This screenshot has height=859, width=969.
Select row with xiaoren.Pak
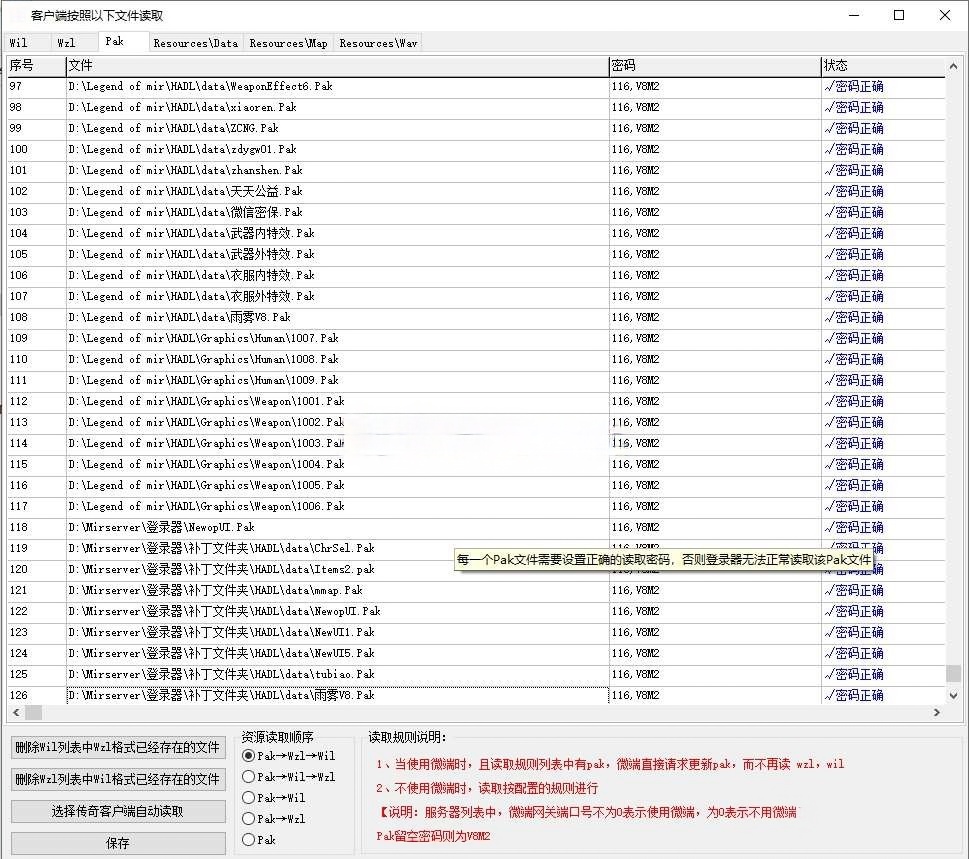click(476, 108)
